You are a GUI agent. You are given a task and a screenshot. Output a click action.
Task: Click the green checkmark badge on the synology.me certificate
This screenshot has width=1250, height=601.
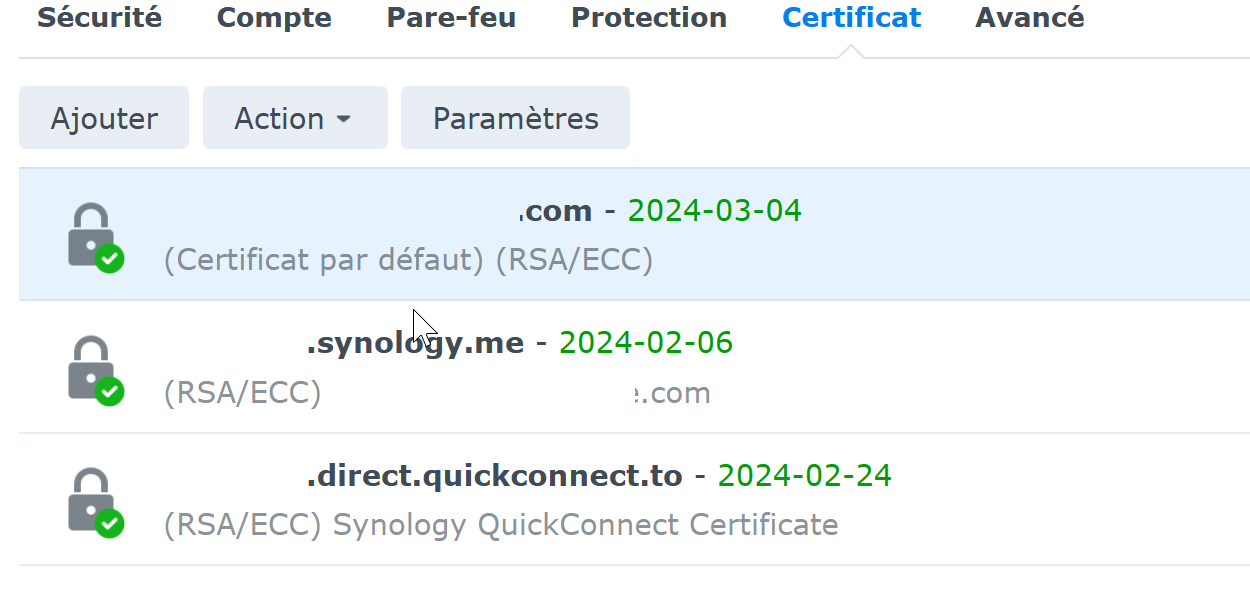pos(110,392)
